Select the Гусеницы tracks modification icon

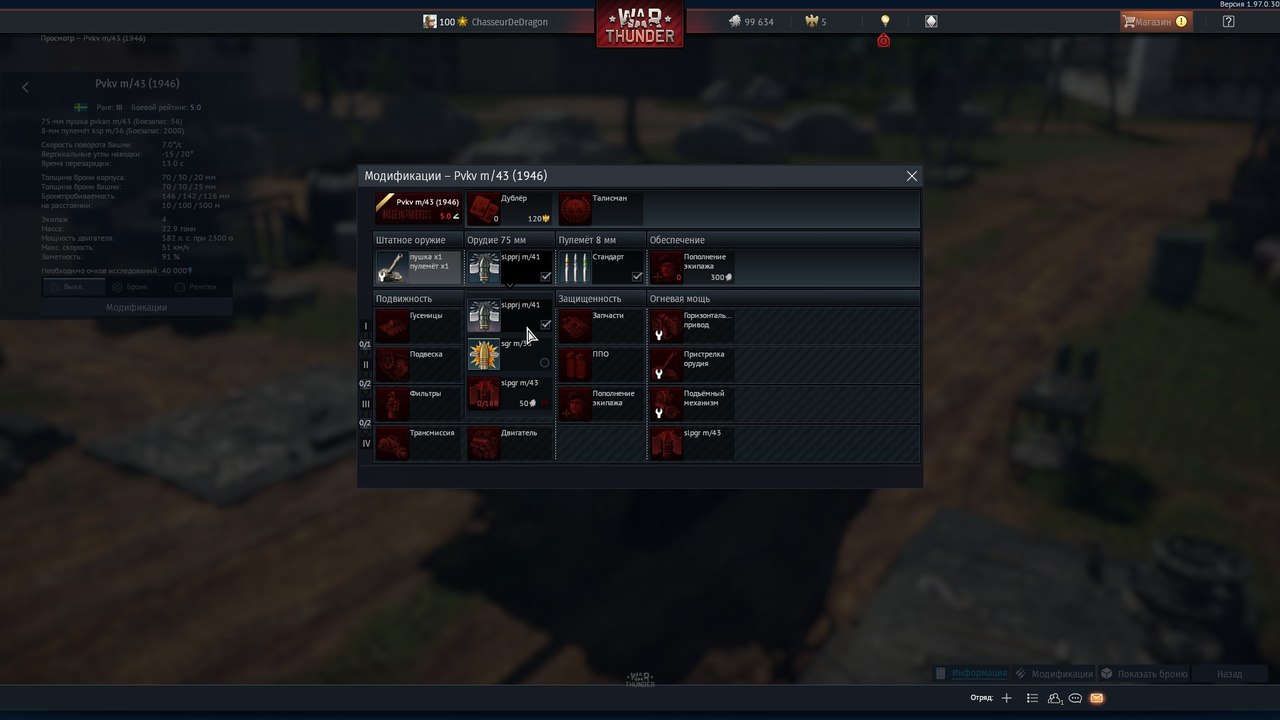pyautogui.click(x=392, y=325)
